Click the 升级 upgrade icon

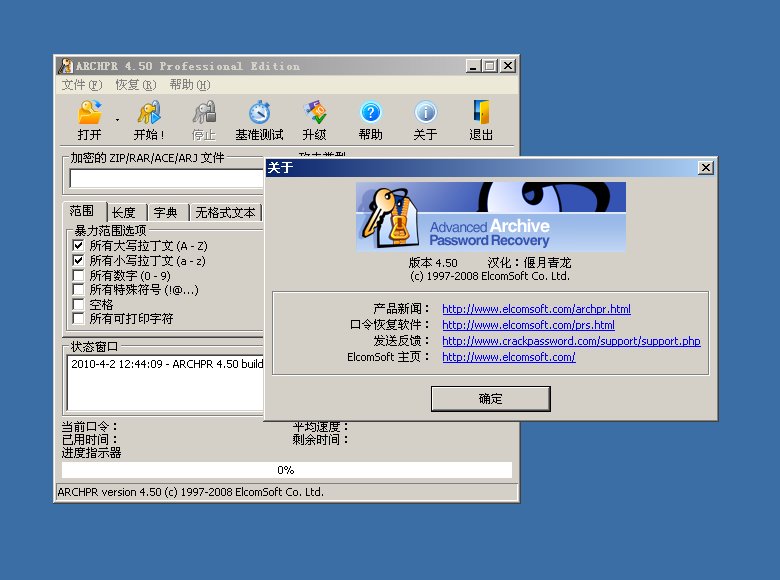(314, 120)
